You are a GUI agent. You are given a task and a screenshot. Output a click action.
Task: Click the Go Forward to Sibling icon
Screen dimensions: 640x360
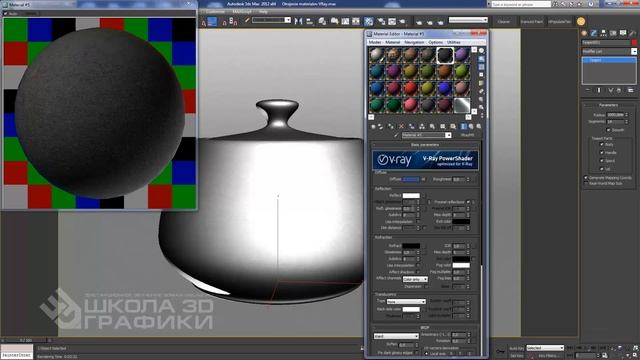pyautogui.click(x=478, y=127)
